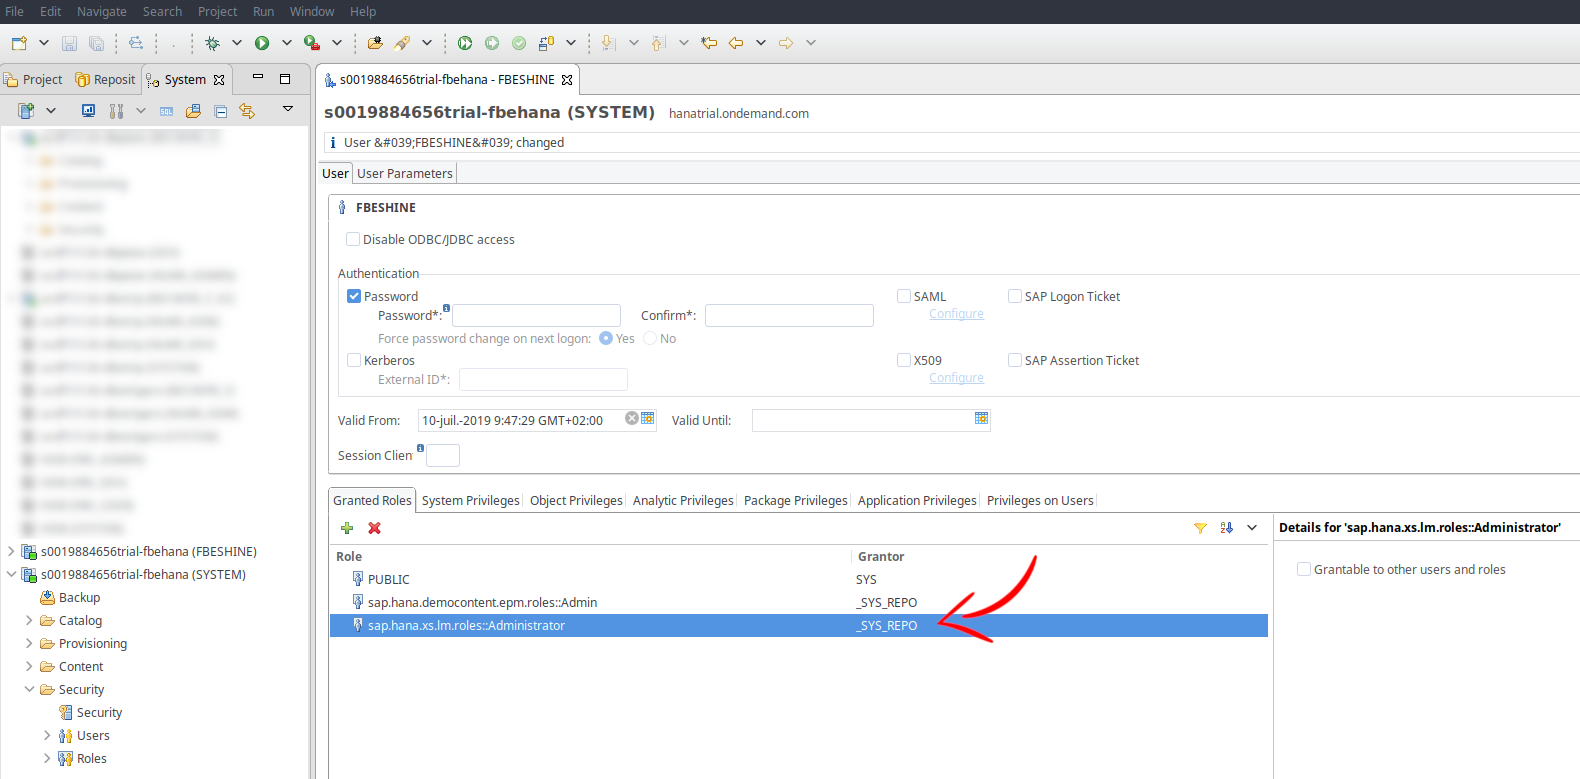Expand the s0019884656trial-fbehana (FBESHINE) system node
Image resolution: width=1580 pixels, height=779 pixels.
(x=11, y=551)
